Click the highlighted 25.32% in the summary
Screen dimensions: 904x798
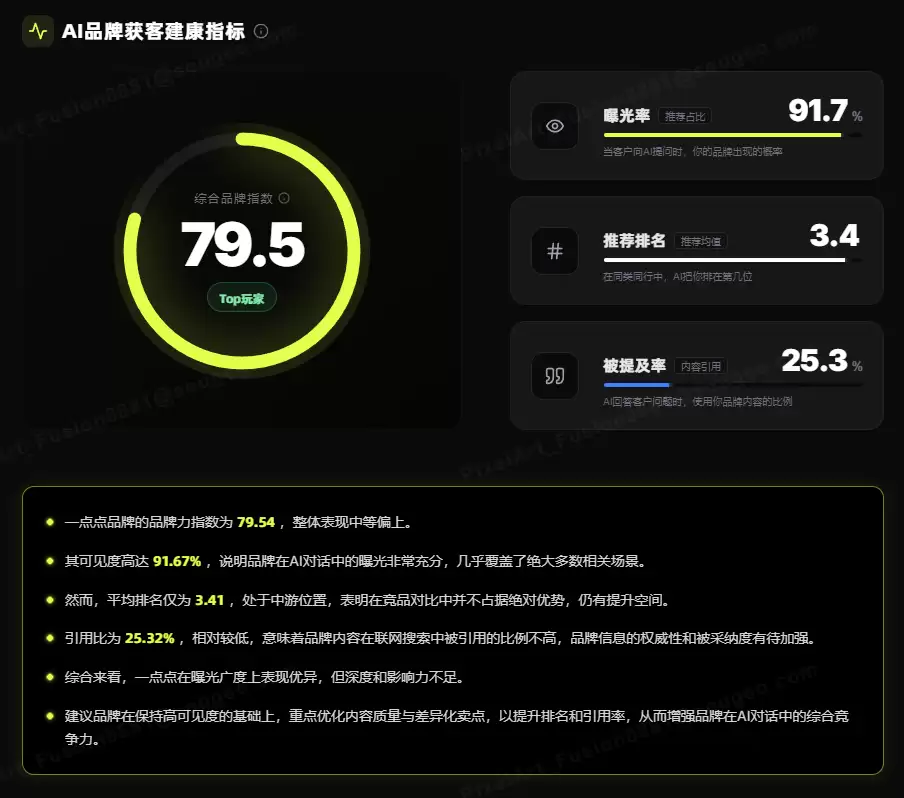pos(150,638)
